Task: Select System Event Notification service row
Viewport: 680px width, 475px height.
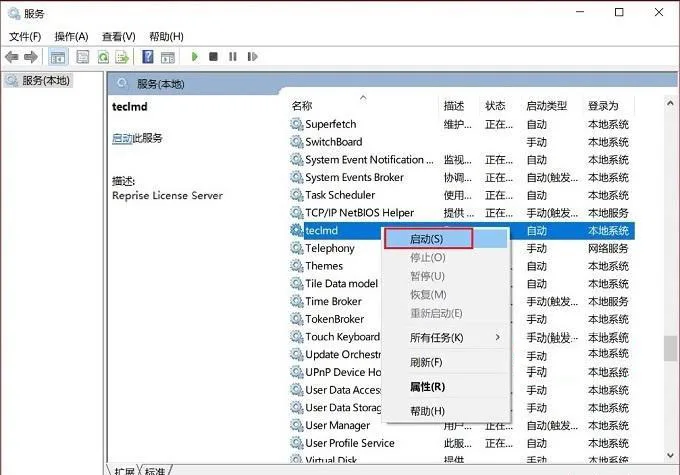Action: 460,160
